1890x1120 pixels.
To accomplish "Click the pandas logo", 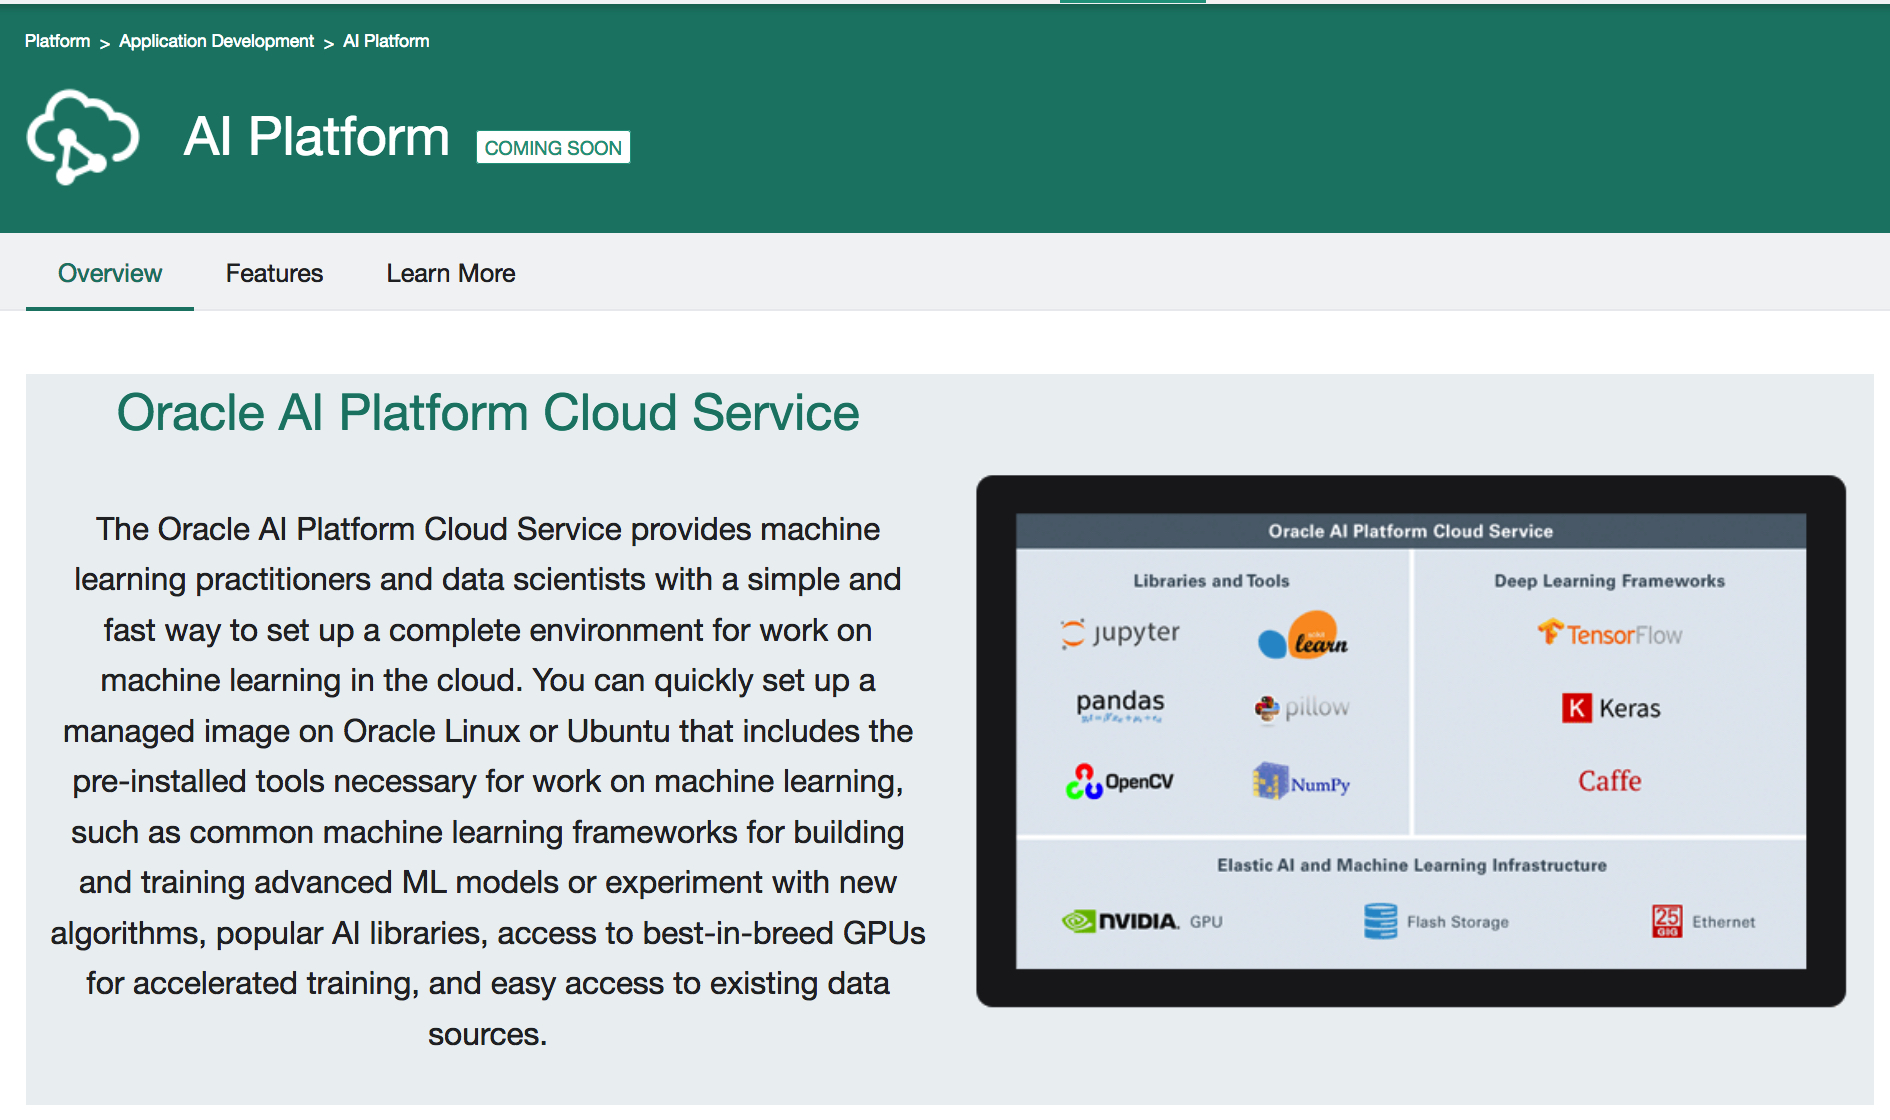I will click(x=1120, y=705).
